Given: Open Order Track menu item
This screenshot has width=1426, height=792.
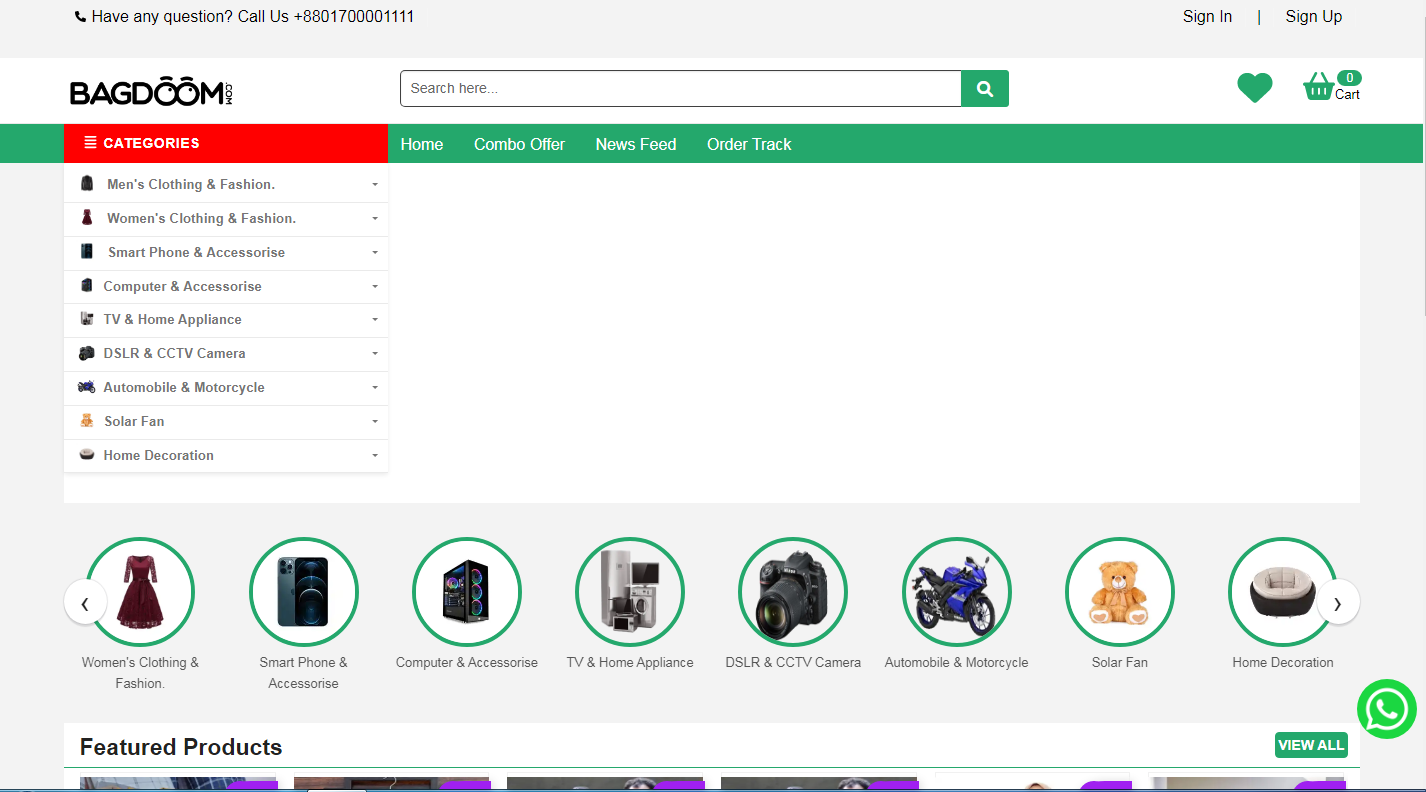Looking at the screenshot, I should coord(749,144).
